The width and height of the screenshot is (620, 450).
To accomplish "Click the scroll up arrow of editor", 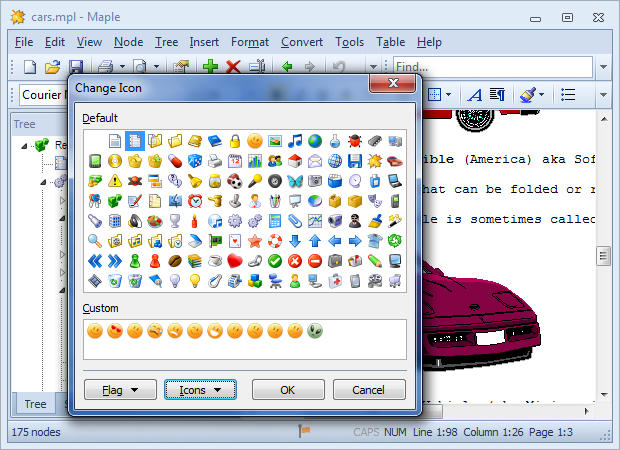I will coord(603,119).
